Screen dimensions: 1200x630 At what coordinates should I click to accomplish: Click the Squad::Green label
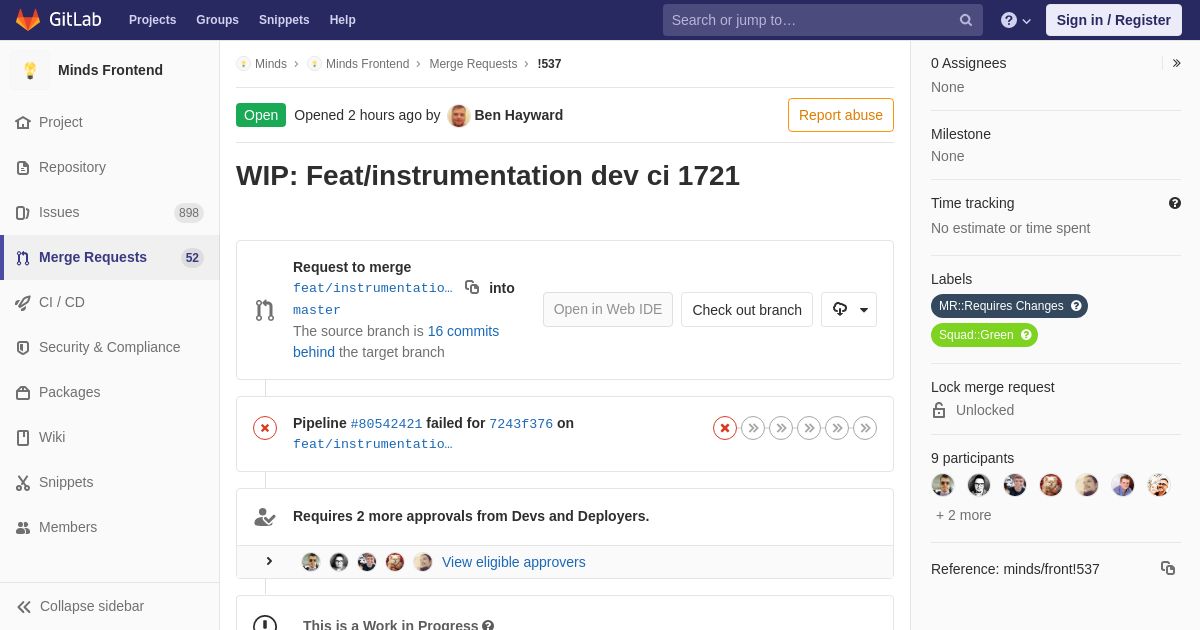click(x=976, y=335)
